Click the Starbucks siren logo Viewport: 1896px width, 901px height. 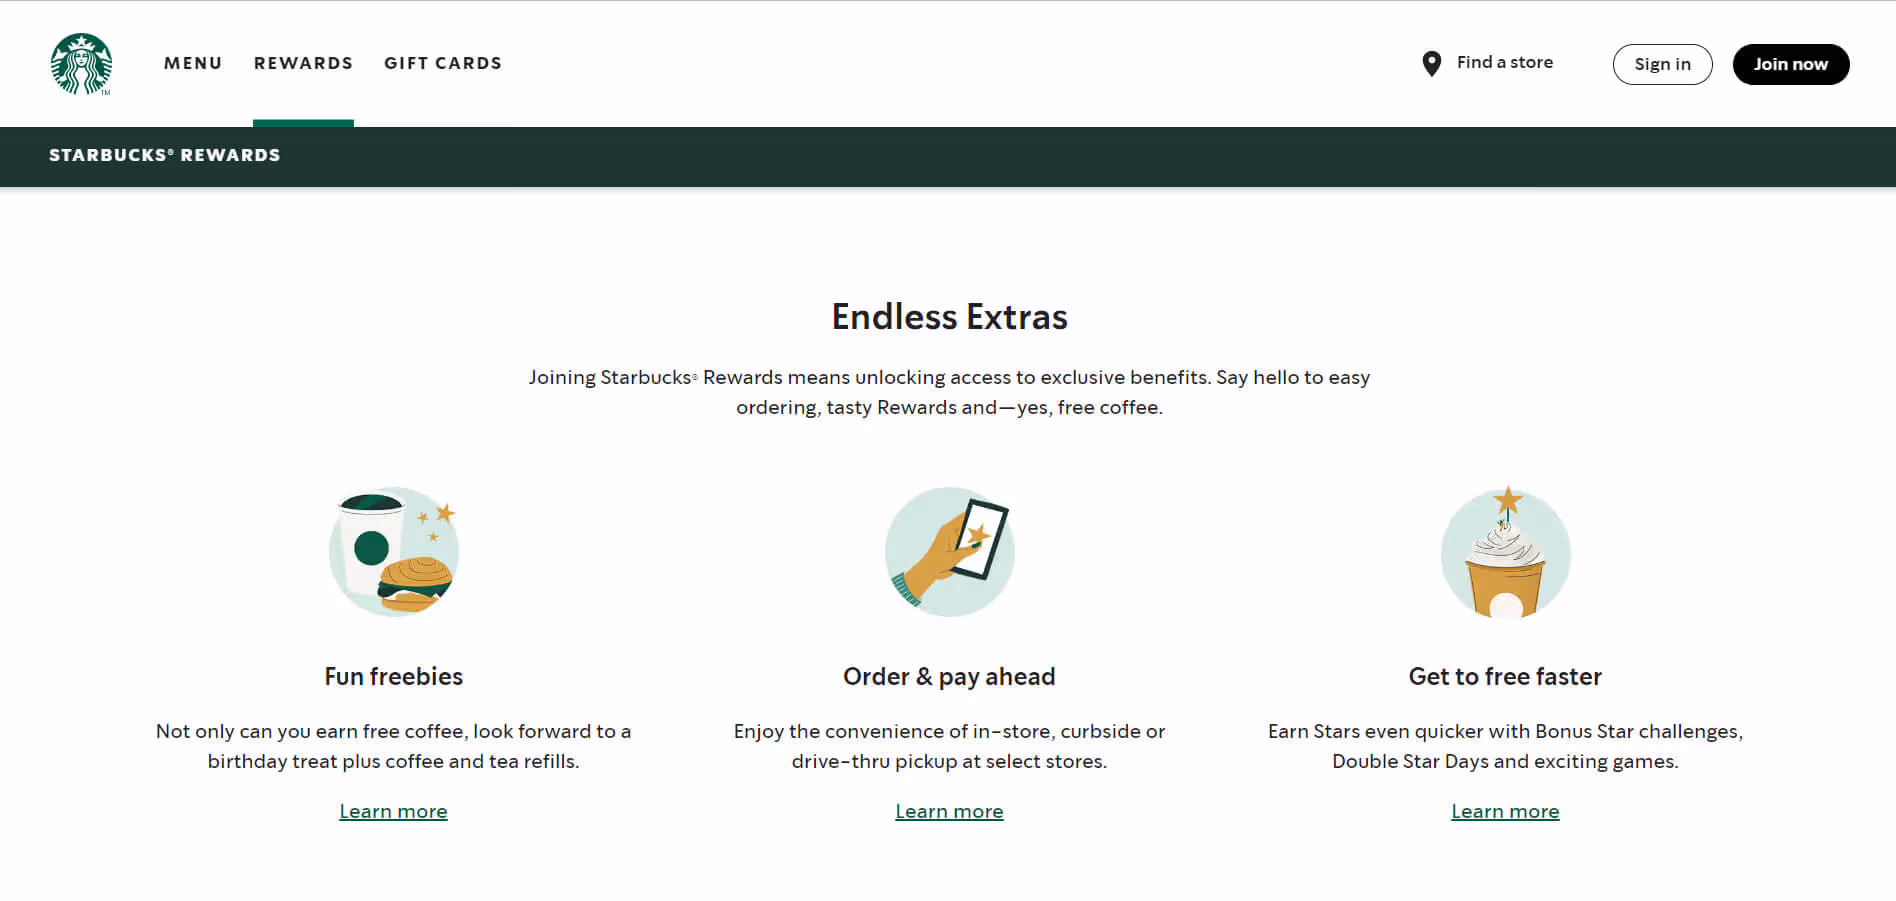81,62
